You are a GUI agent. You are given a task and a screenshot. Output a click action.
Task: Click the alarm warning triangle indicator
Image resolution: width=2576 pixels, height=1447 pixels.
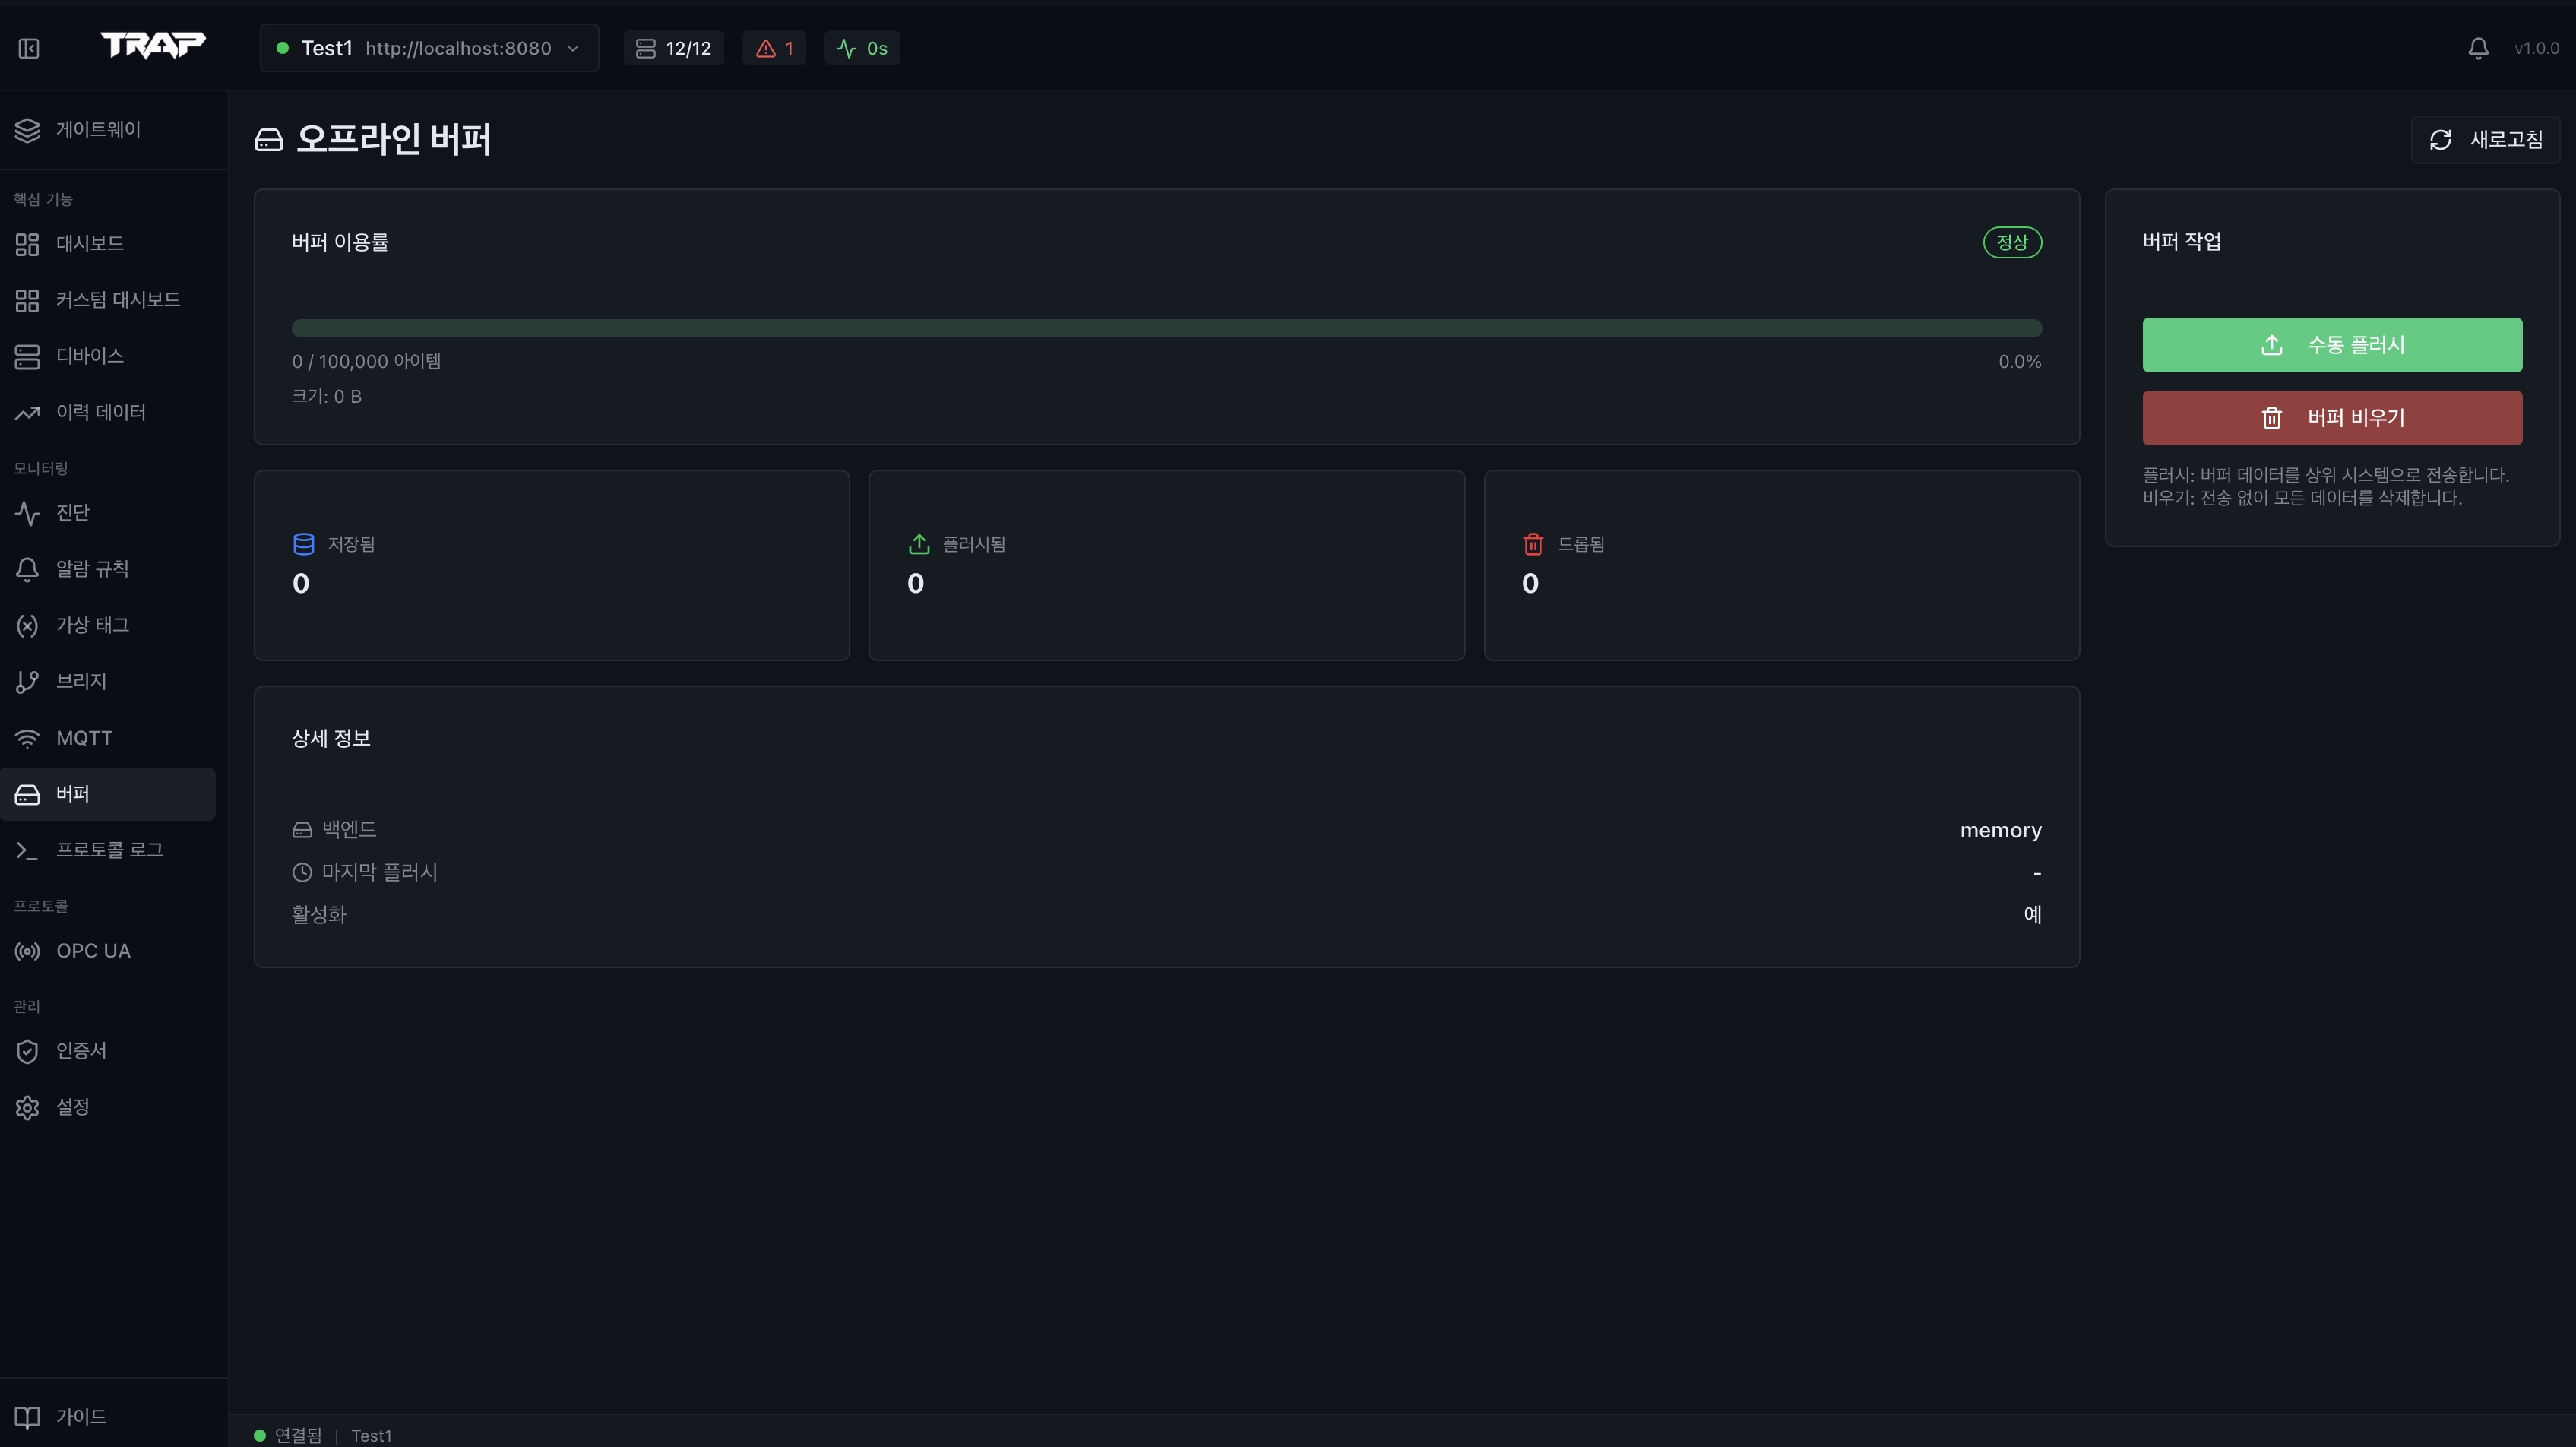point(774,48)
